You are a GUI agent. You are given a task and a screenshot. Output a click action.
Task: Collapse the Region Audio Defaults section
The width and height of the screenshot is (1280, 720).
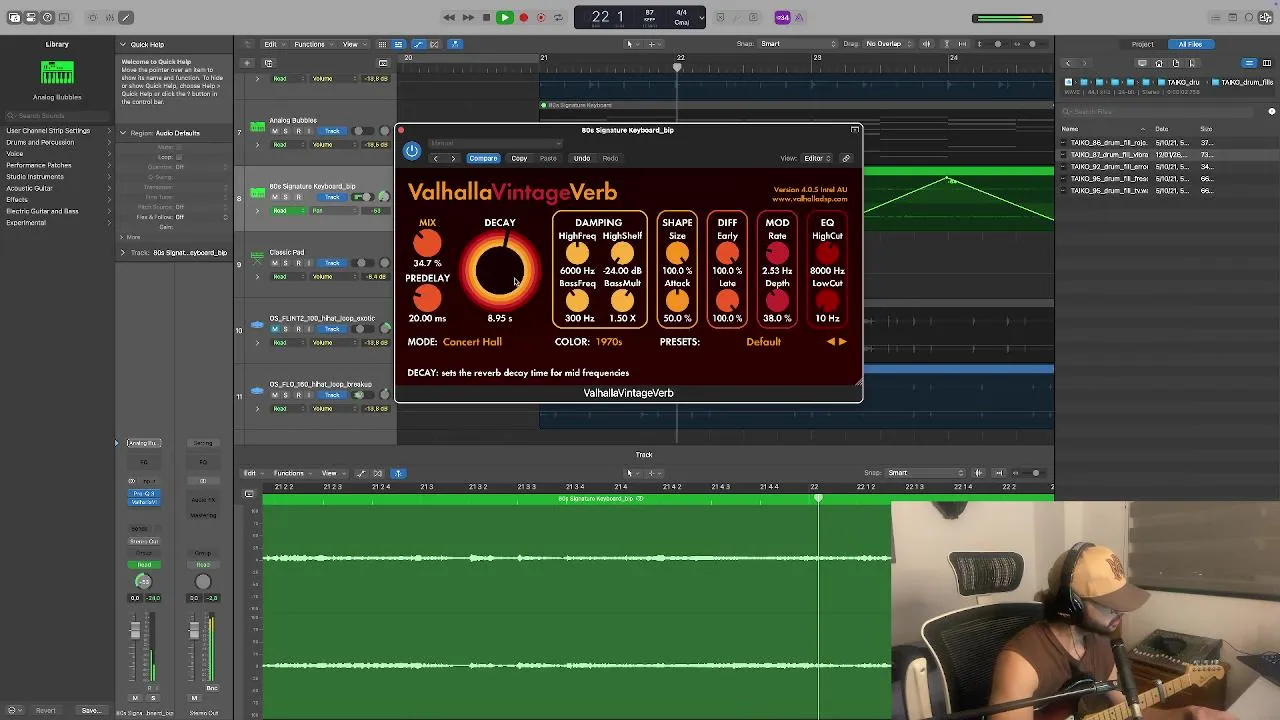coord(122,133)
